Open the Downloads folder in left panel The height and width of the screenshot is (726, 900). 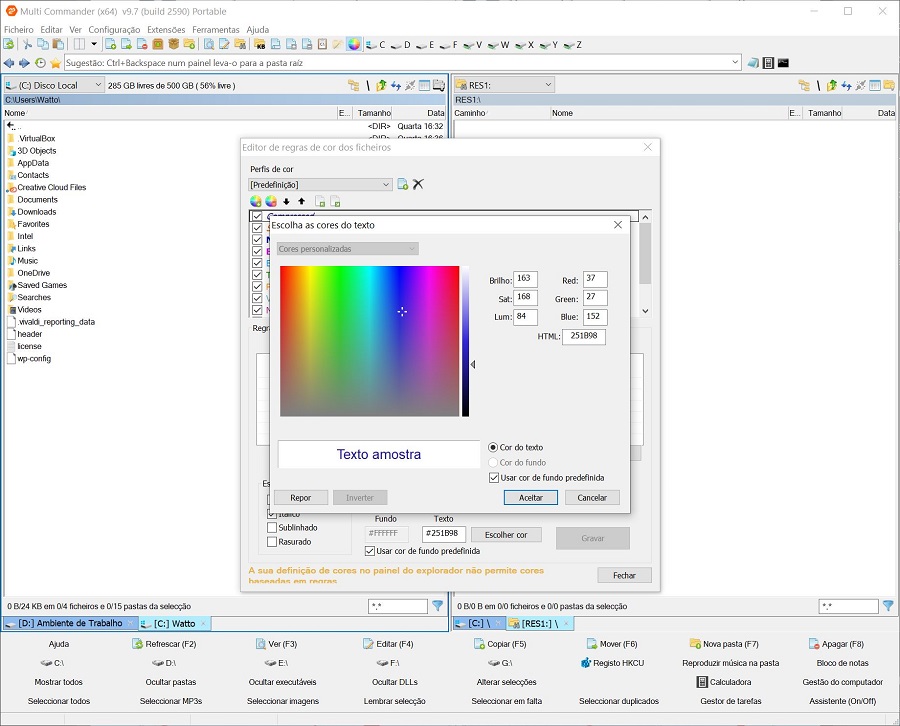point(37,212)
